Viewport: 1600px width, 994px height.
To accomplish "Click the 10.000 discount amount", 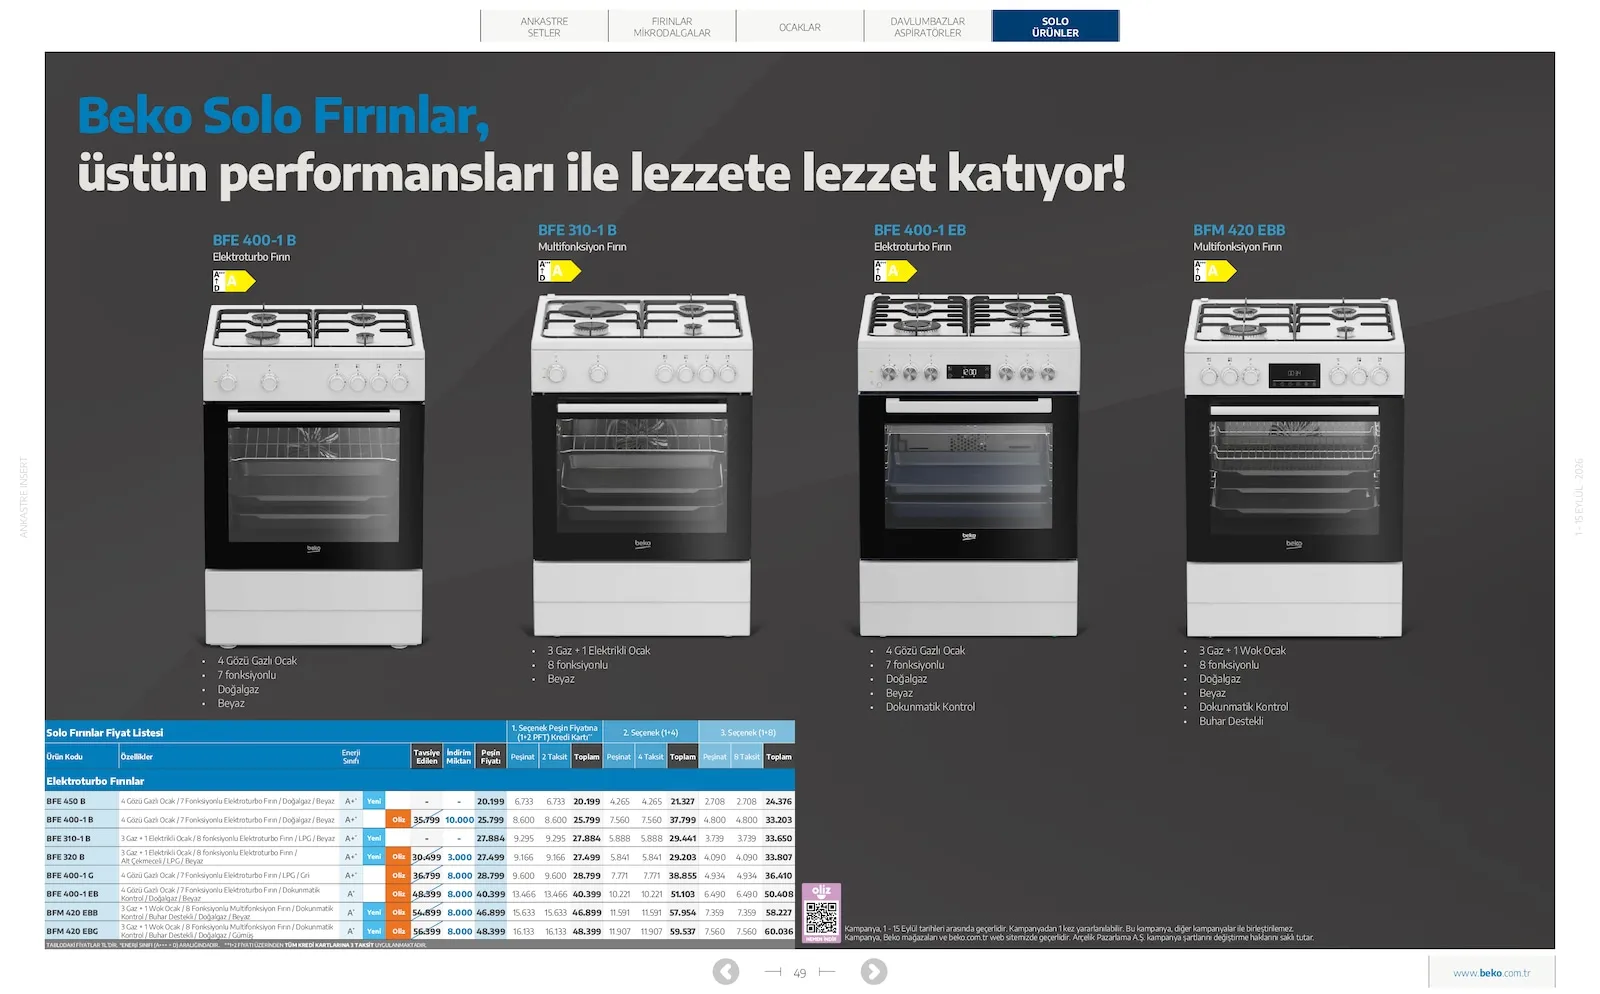I will coord(459,820).
